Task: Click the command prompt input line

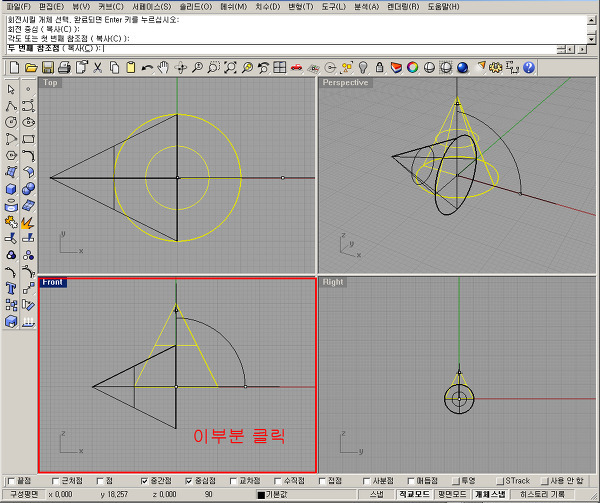Action: click(x=281, y=49)
